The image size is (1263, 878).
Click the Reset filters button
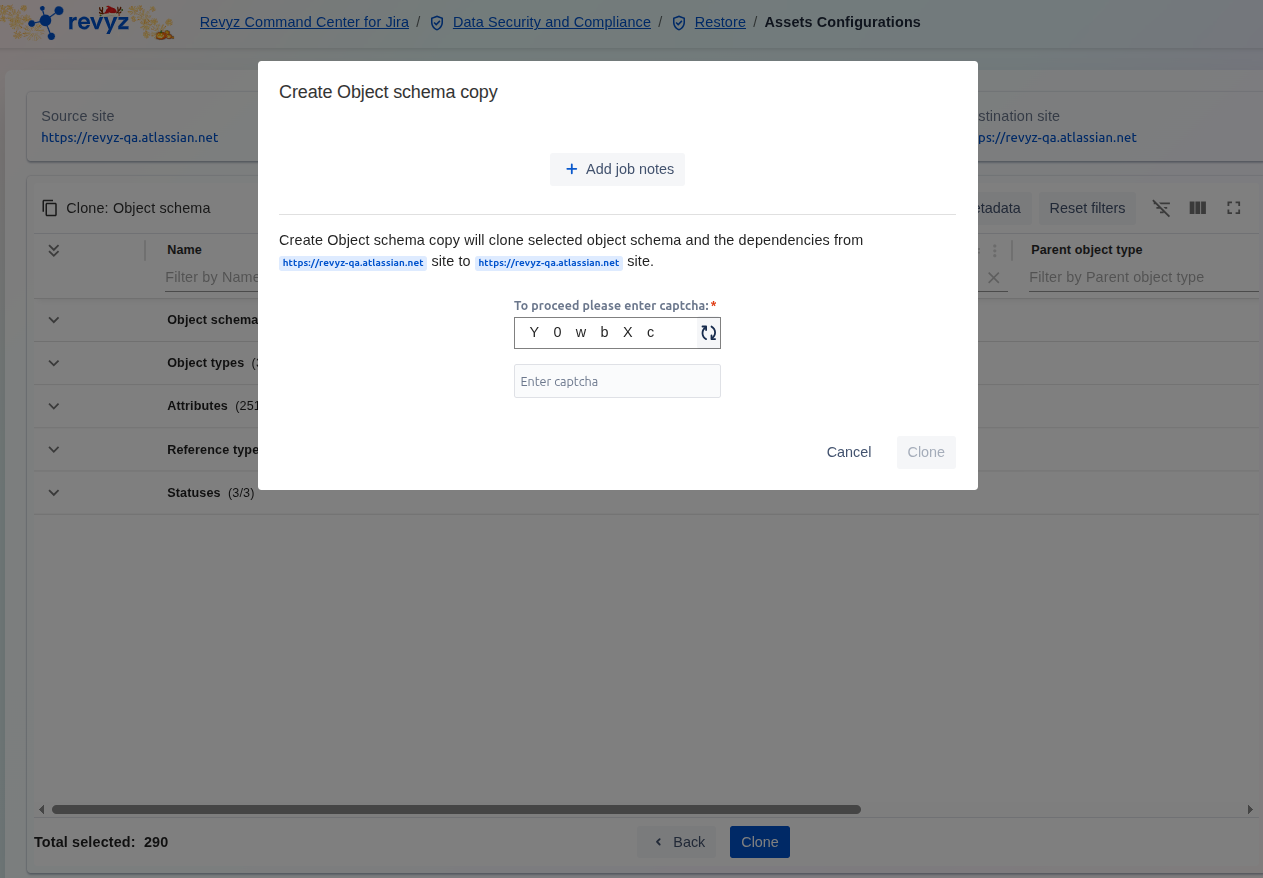tap(1086, 208)
